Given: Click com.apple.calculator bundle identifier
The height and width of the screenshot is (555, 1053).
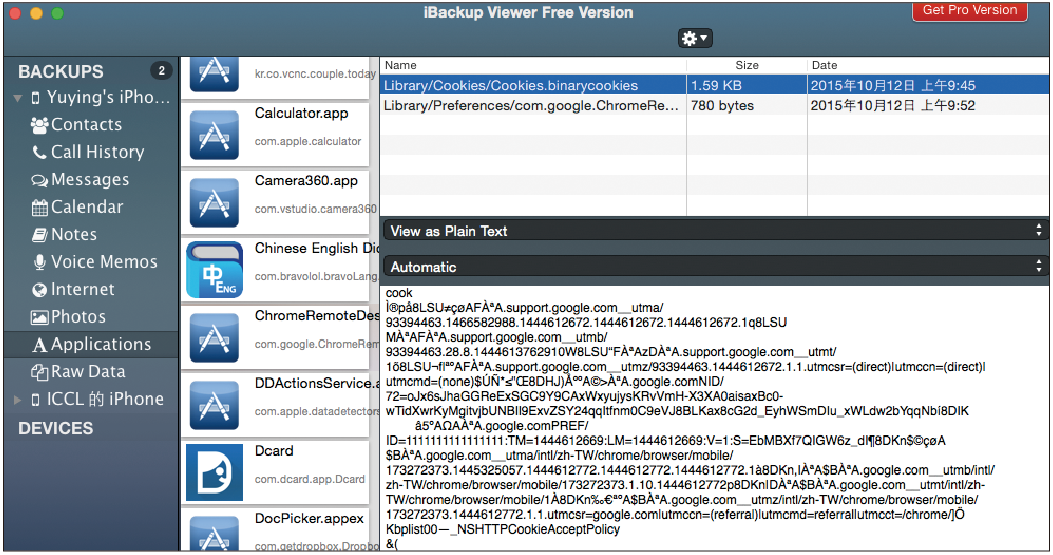Looking at the screenshot, I should point(308,141).
